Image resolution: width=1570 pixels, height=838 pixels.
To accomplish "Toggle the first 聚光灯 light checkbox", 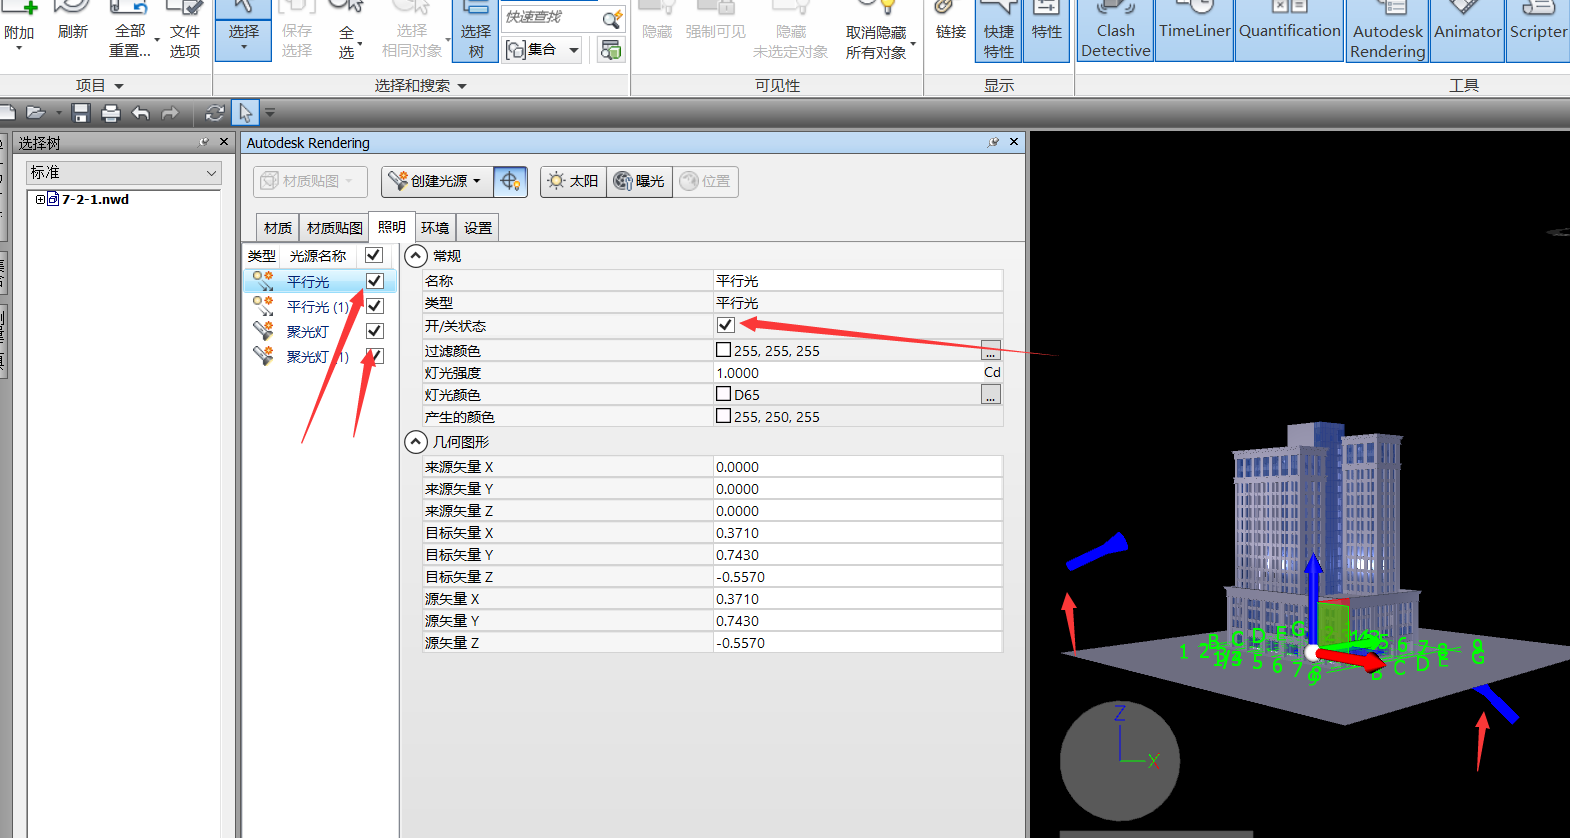I will (375, 331).
